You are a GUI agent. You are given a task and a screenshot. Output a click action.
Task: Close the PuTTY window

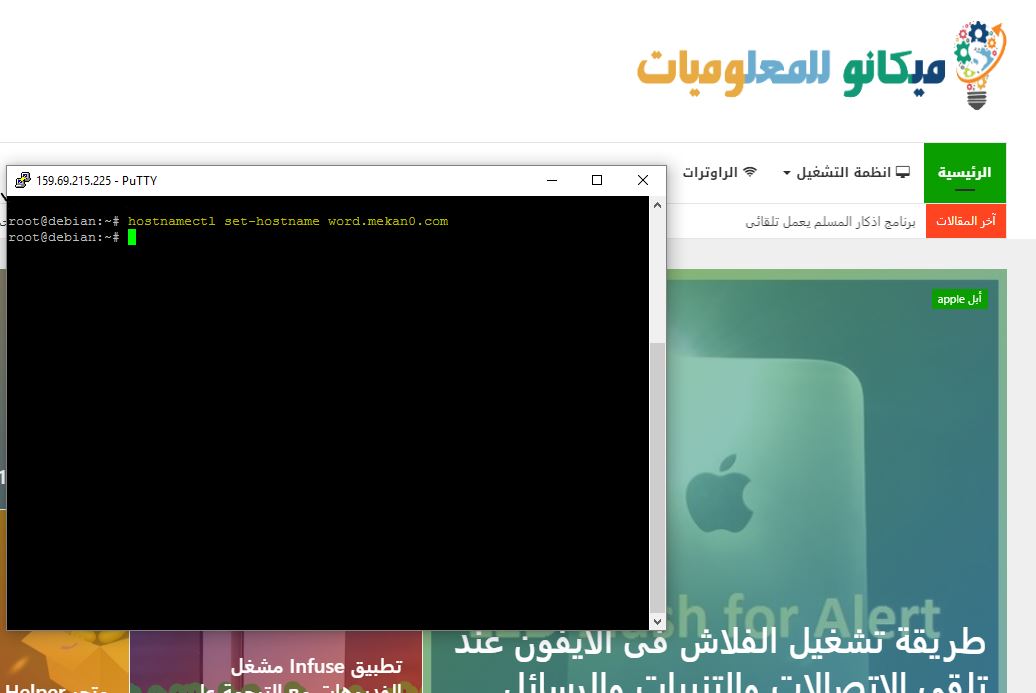[643, 180]
